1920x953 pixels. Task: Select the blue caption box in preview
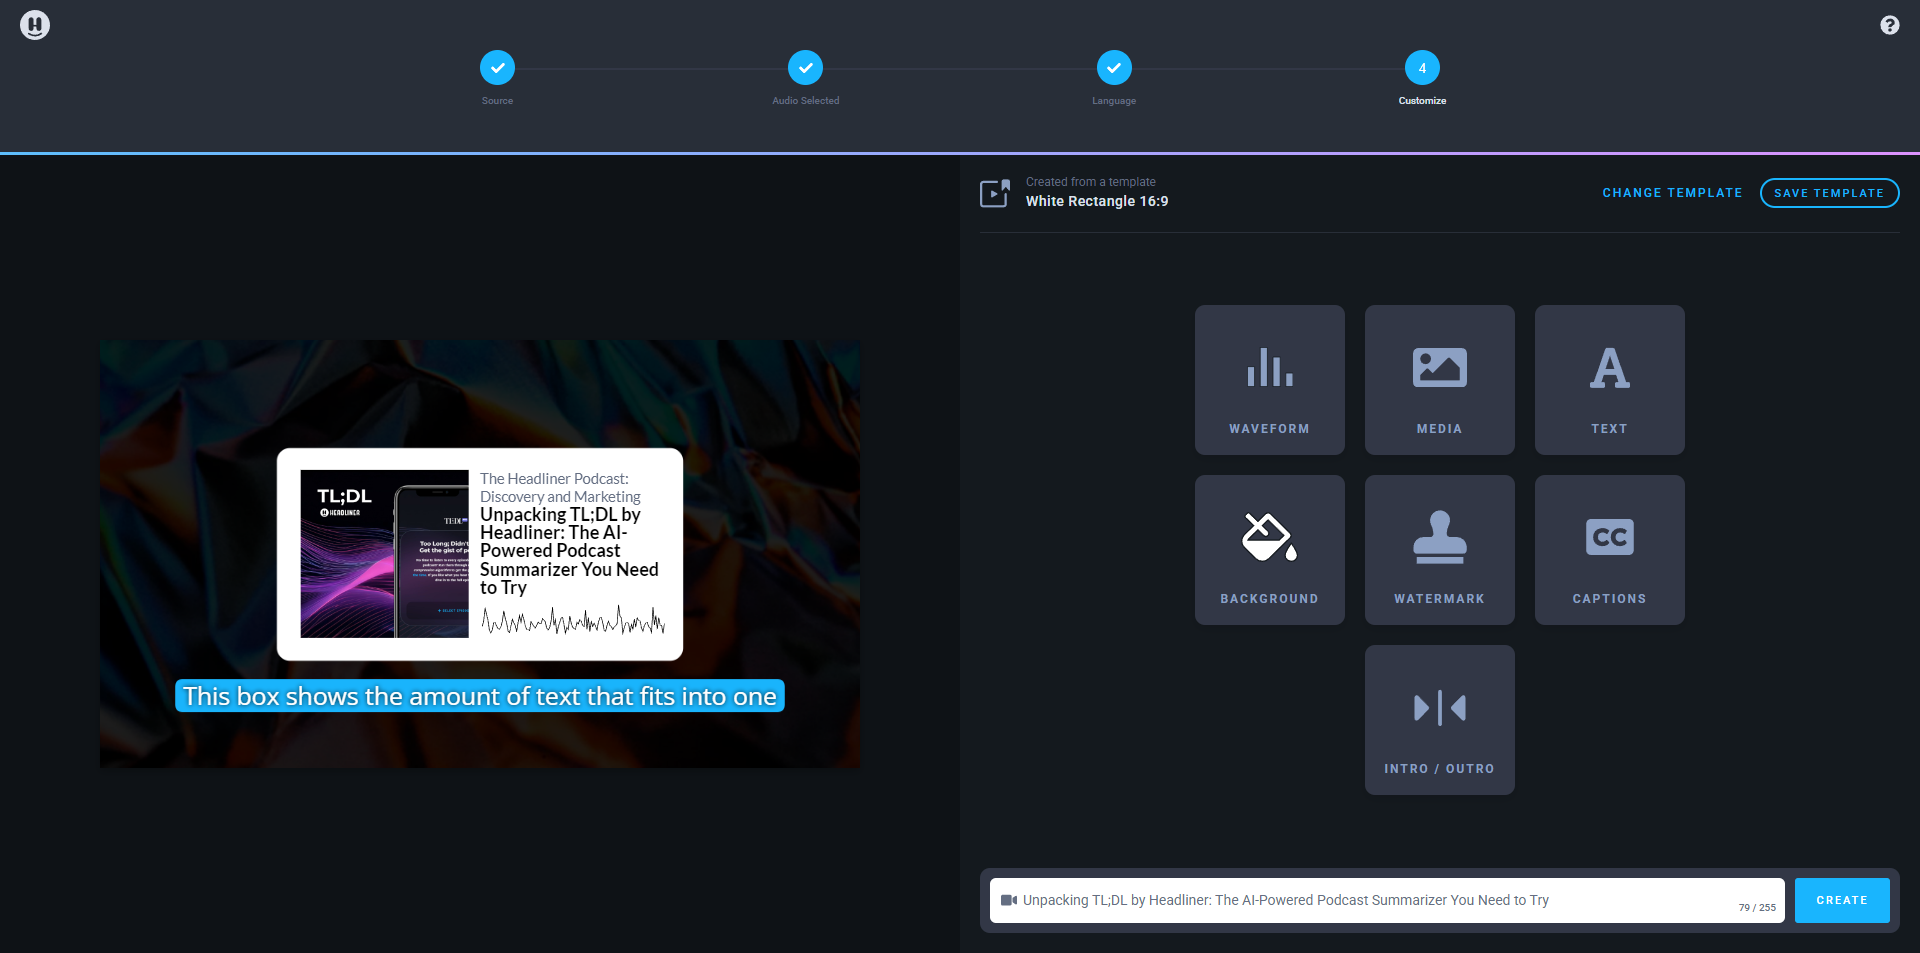(480, 696)
